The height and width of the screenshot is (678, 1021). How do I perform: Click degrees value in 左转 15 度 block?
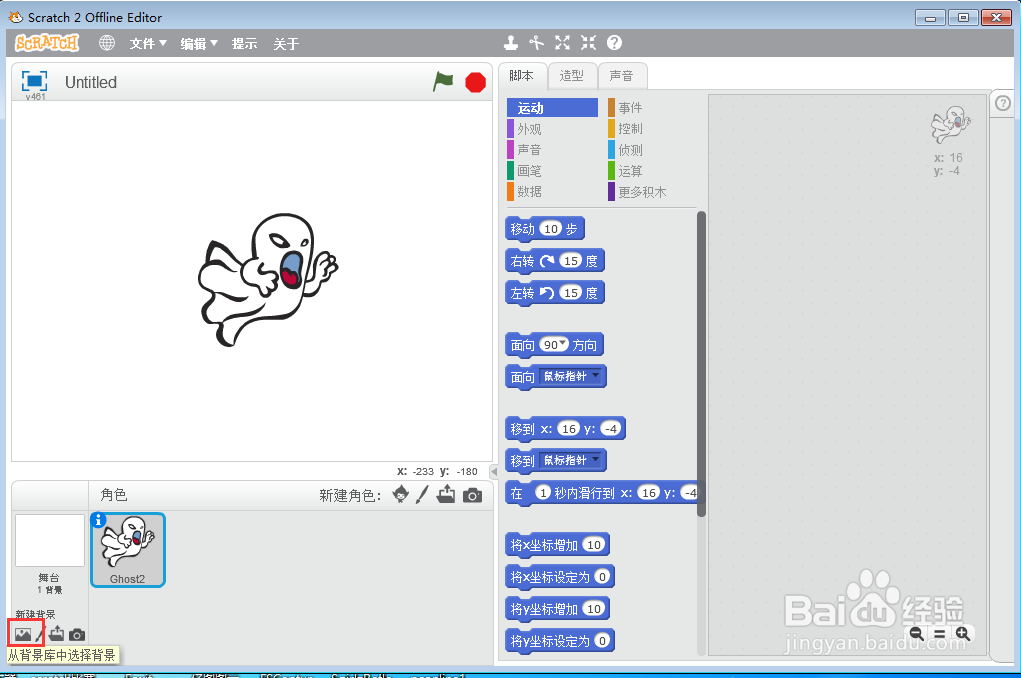coord(570,292)
